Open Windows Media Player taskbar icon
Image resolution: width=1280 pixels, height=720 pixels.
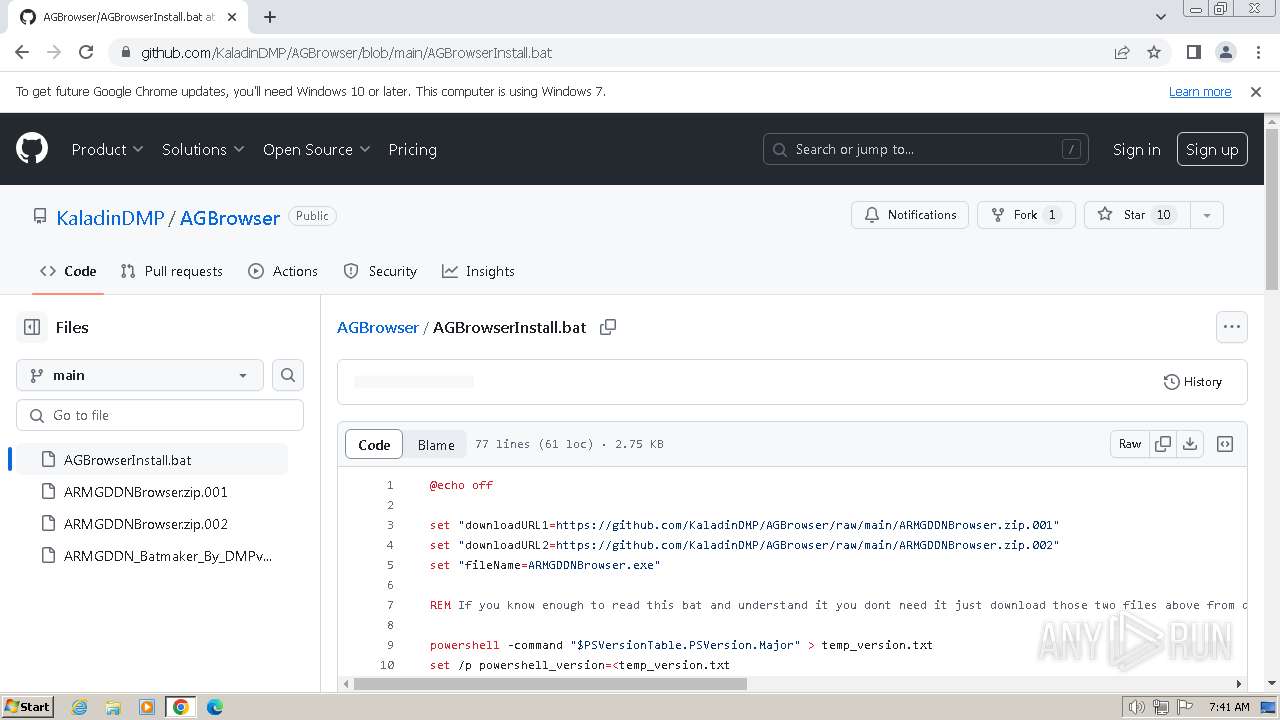click(x=147, y=707)
